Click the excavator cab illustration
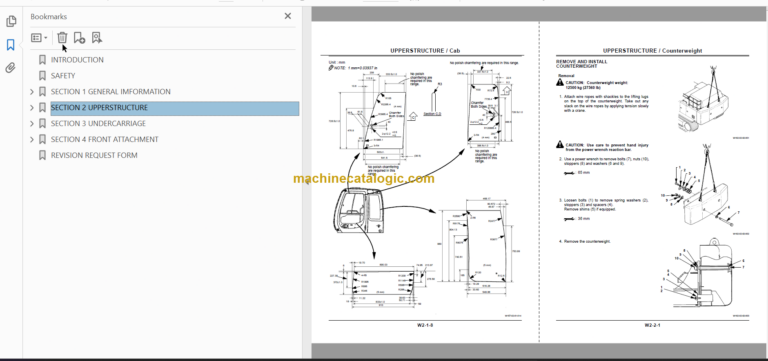This screenshot has width=768, height=361. point(359,212)
